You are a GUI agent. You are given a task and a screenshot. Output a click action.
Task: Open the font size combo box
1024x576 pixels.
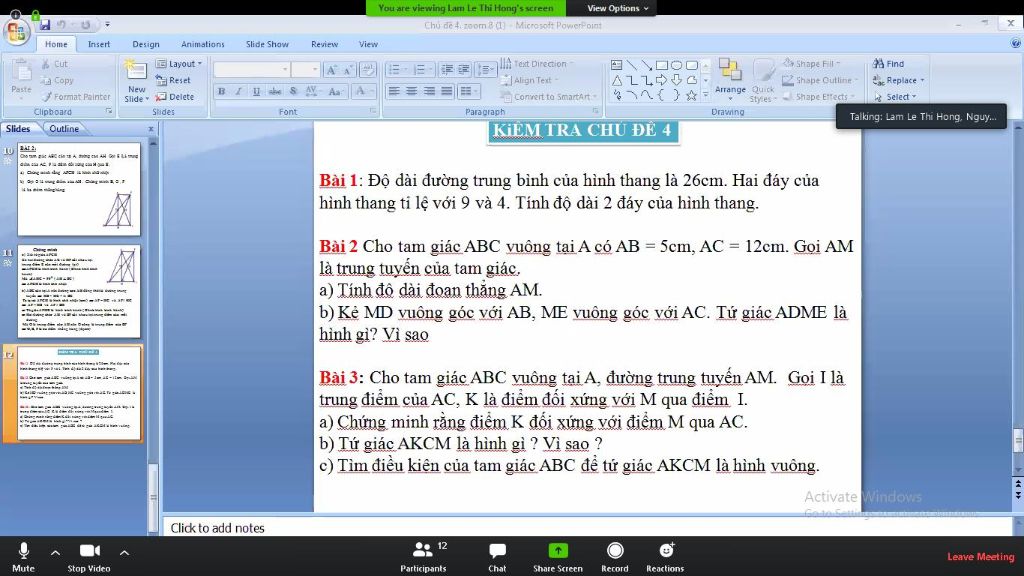[306, 70]
